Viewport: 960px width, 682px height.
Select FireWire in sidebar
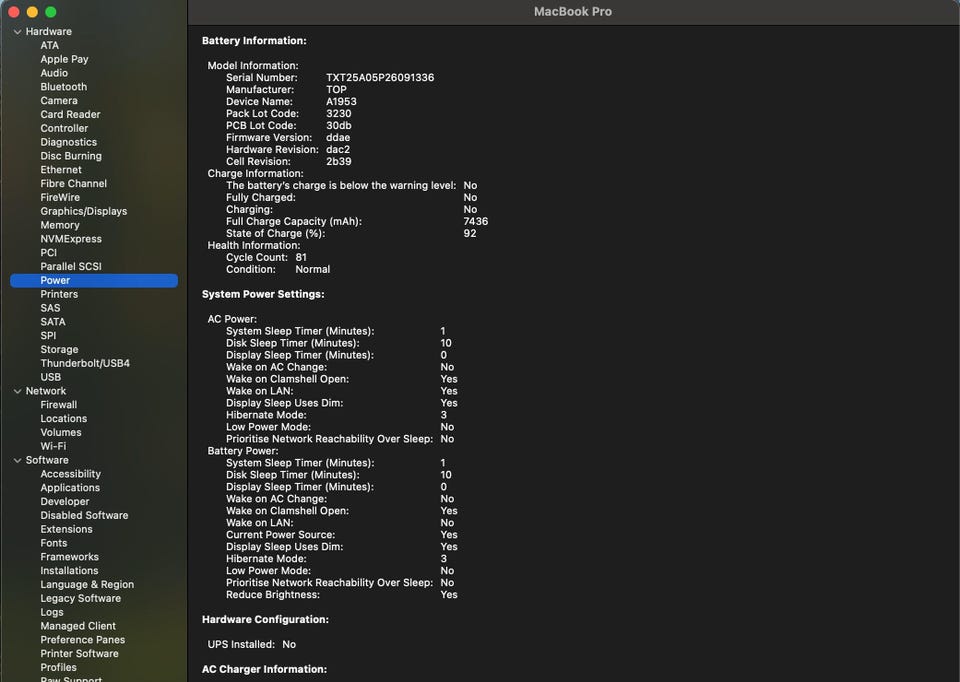[x=60, y=197]
